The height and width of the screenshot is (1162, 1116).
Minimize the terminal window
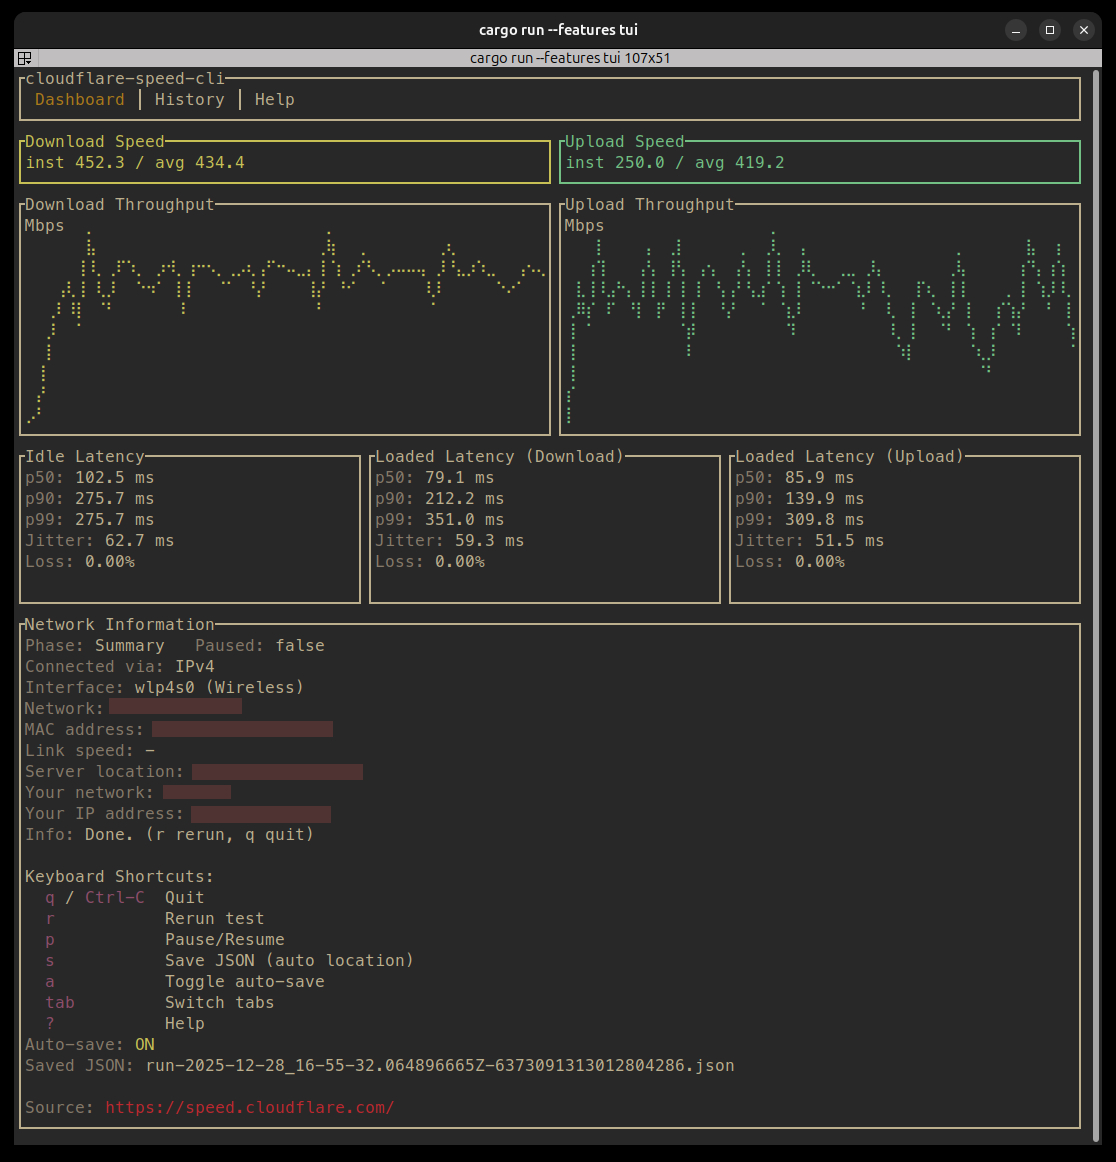1016,30
